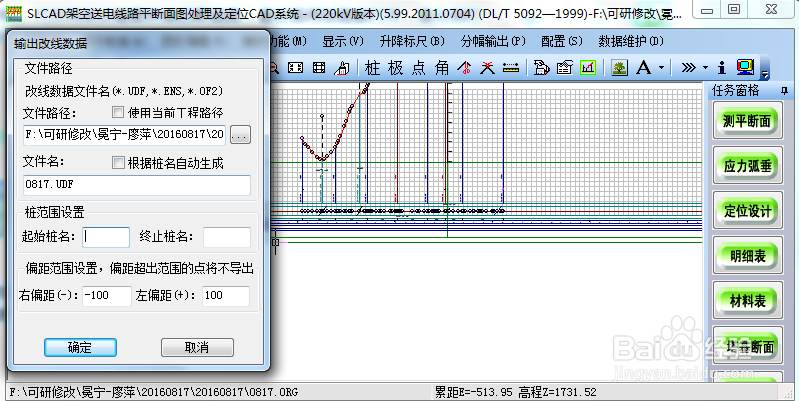Click SLCAD application icon in title bar

click(x=14, y=13)
